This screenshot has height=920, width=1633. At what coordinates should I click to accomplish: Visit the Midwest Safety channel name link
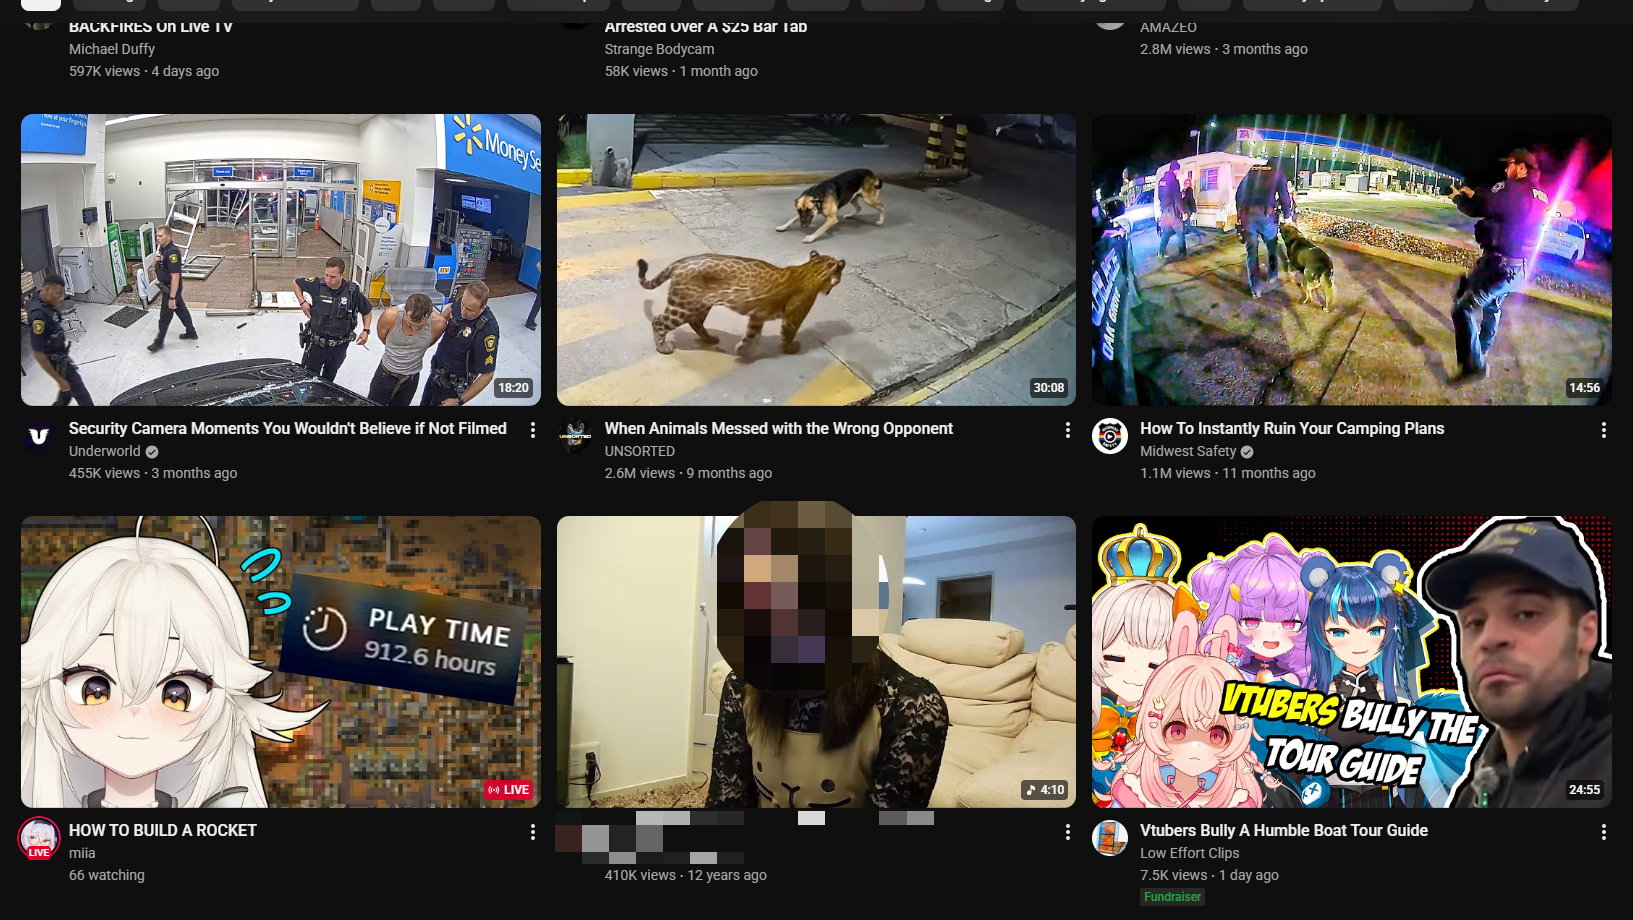click(x=1188, y=451)
